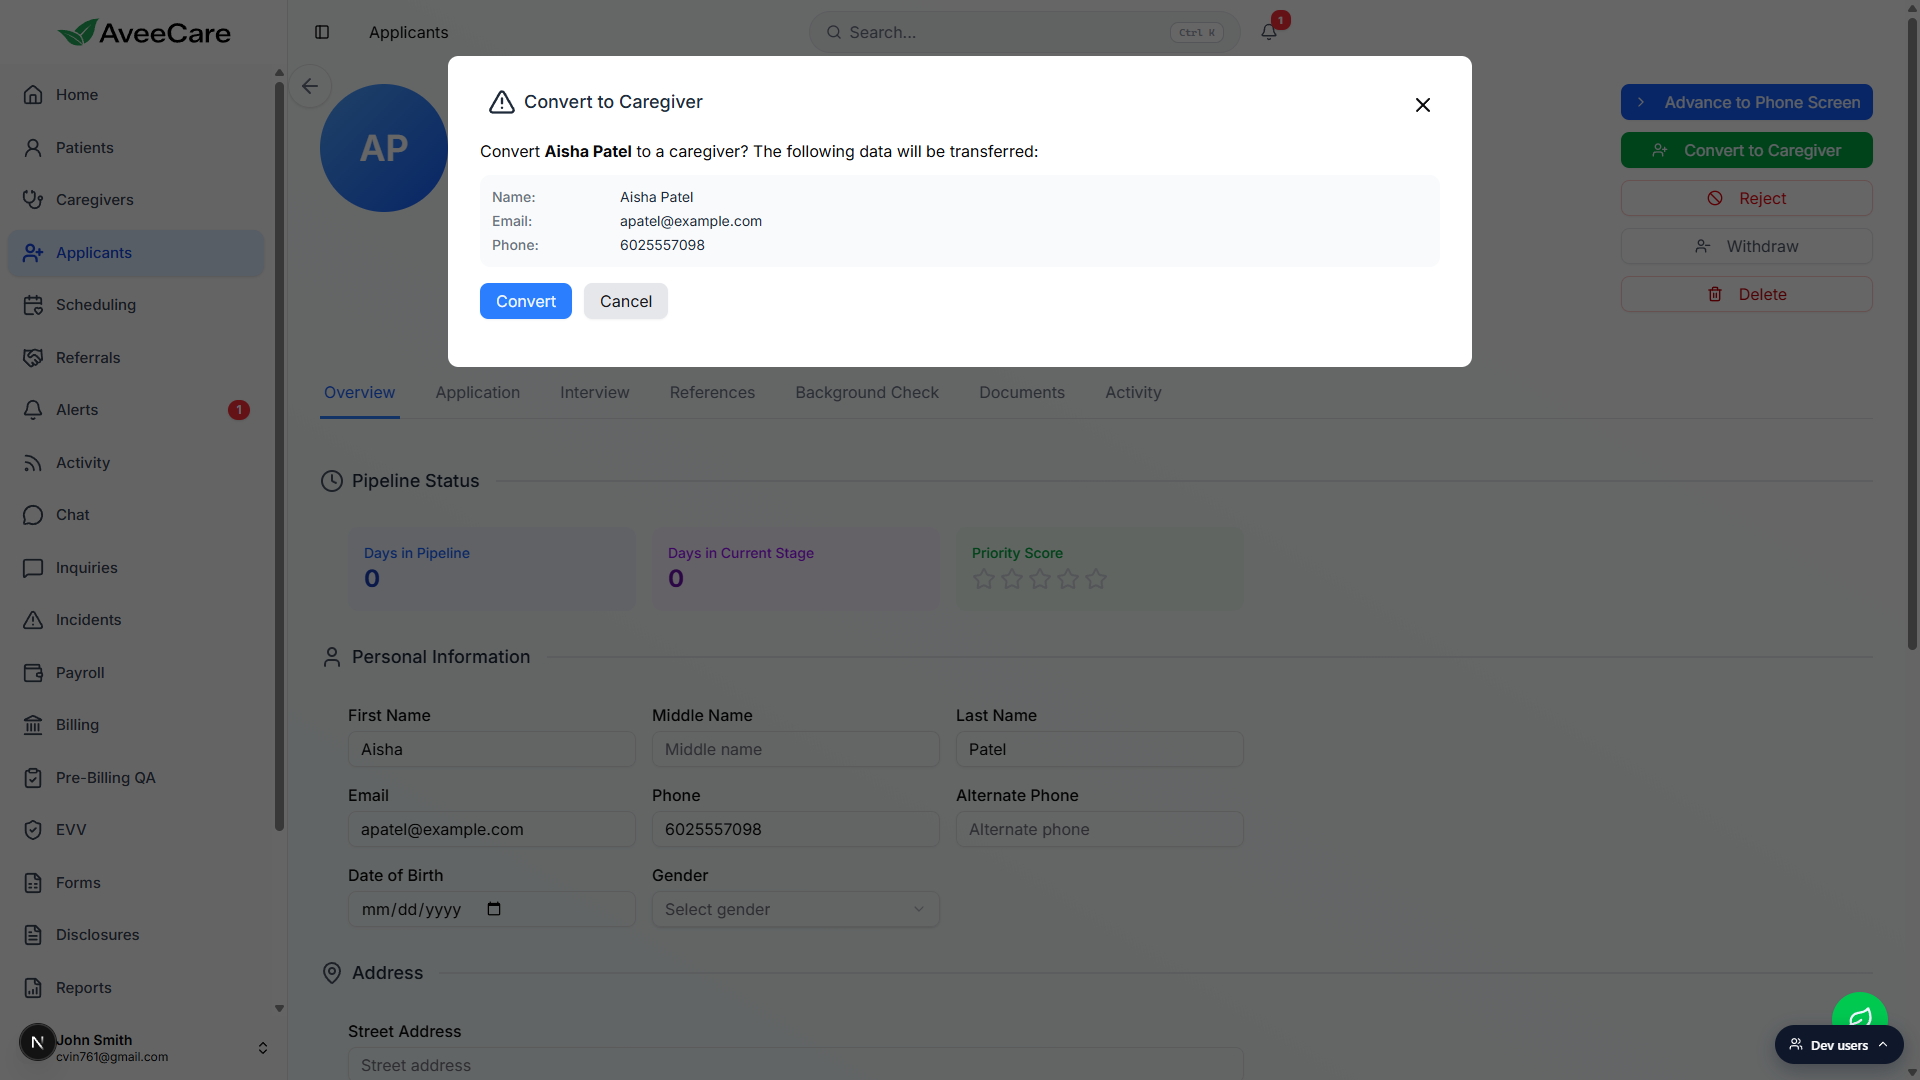Click the Home icon in sidebar
This screenshot has width=1920, height=1080.
(x=33, y=95)
